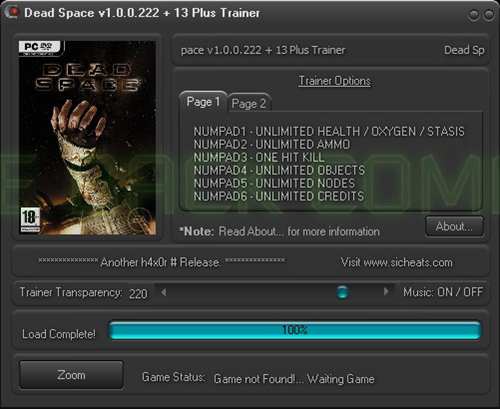The image size is (500, 409).
Task: Click the red trainer icon in title bar
Action: 12,12
